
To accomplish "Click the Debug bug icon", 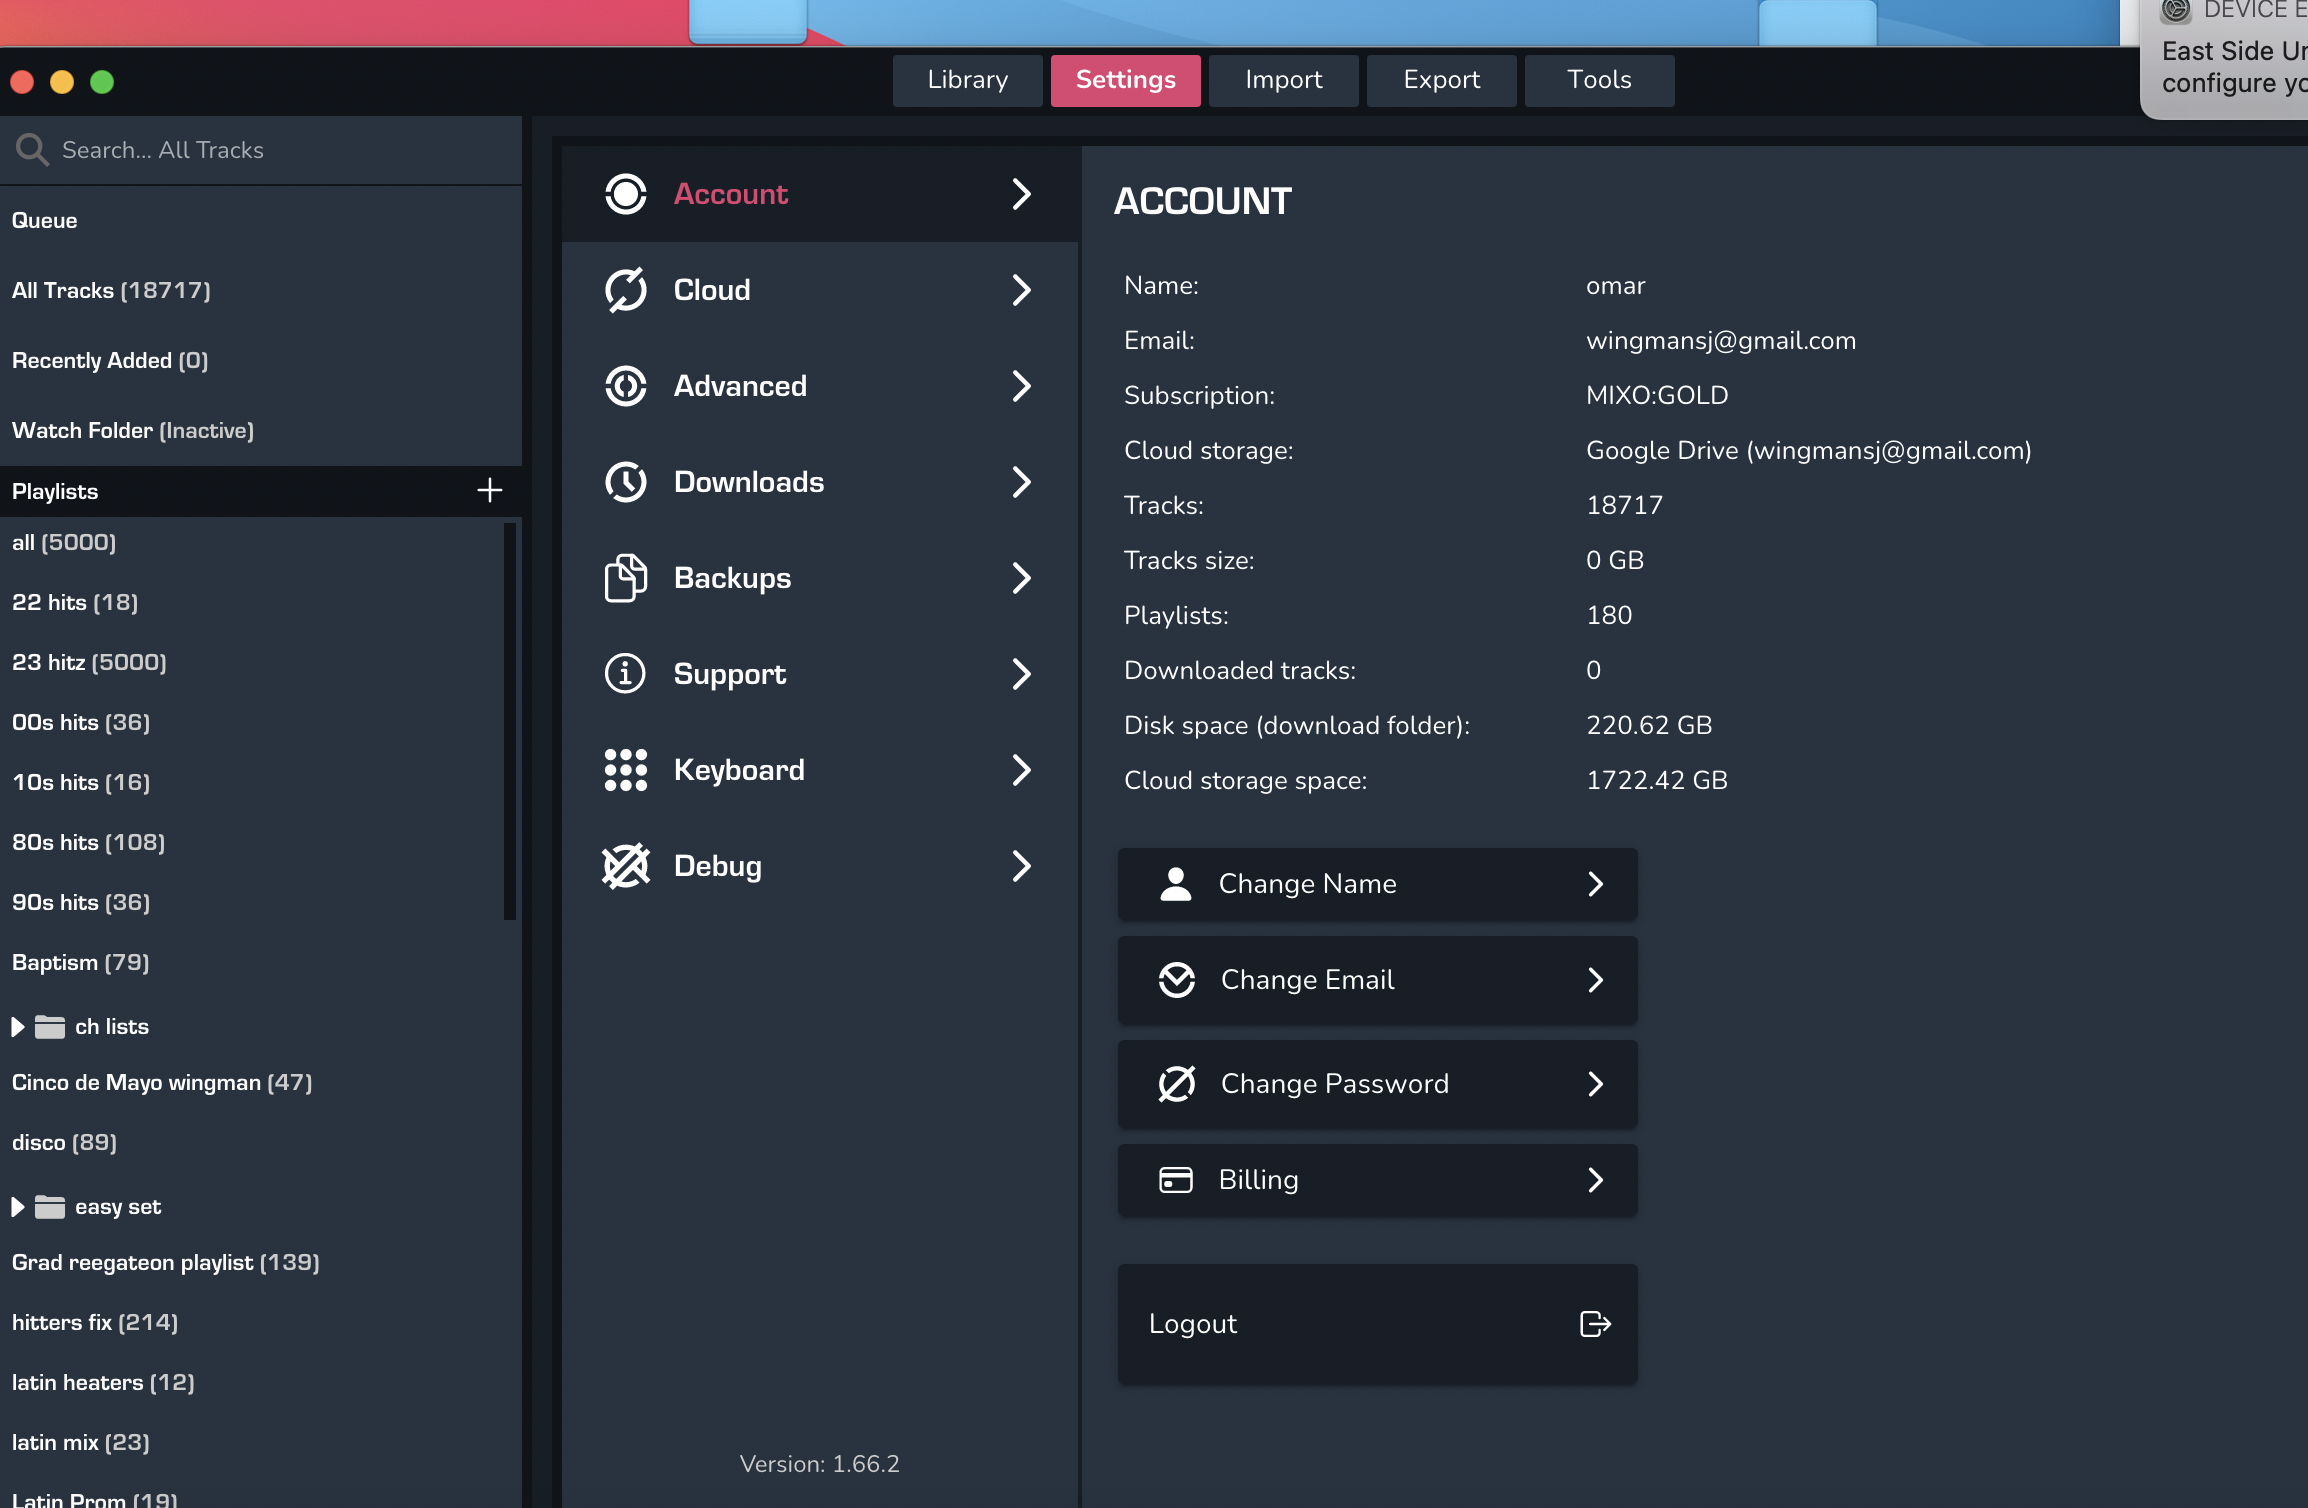I will pyautogui.click(x=626, y=866).
